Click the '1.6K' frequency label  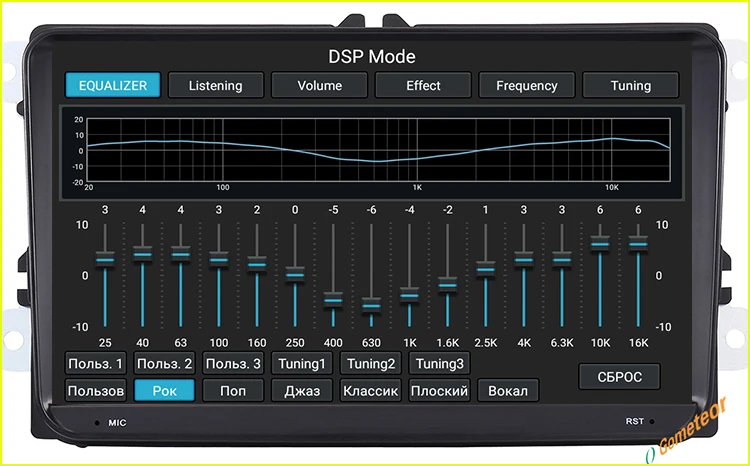pos(448,343)
